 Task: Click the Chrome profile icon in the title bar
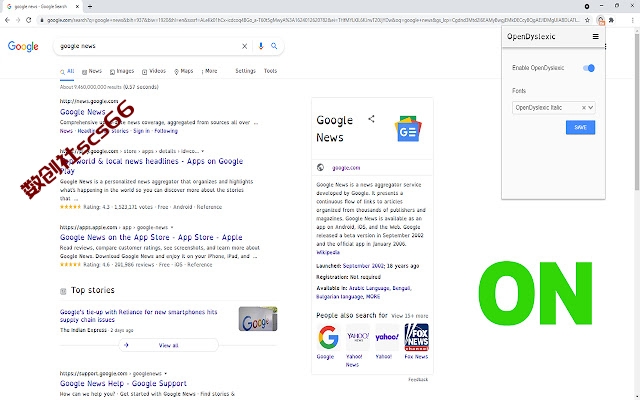587,6
